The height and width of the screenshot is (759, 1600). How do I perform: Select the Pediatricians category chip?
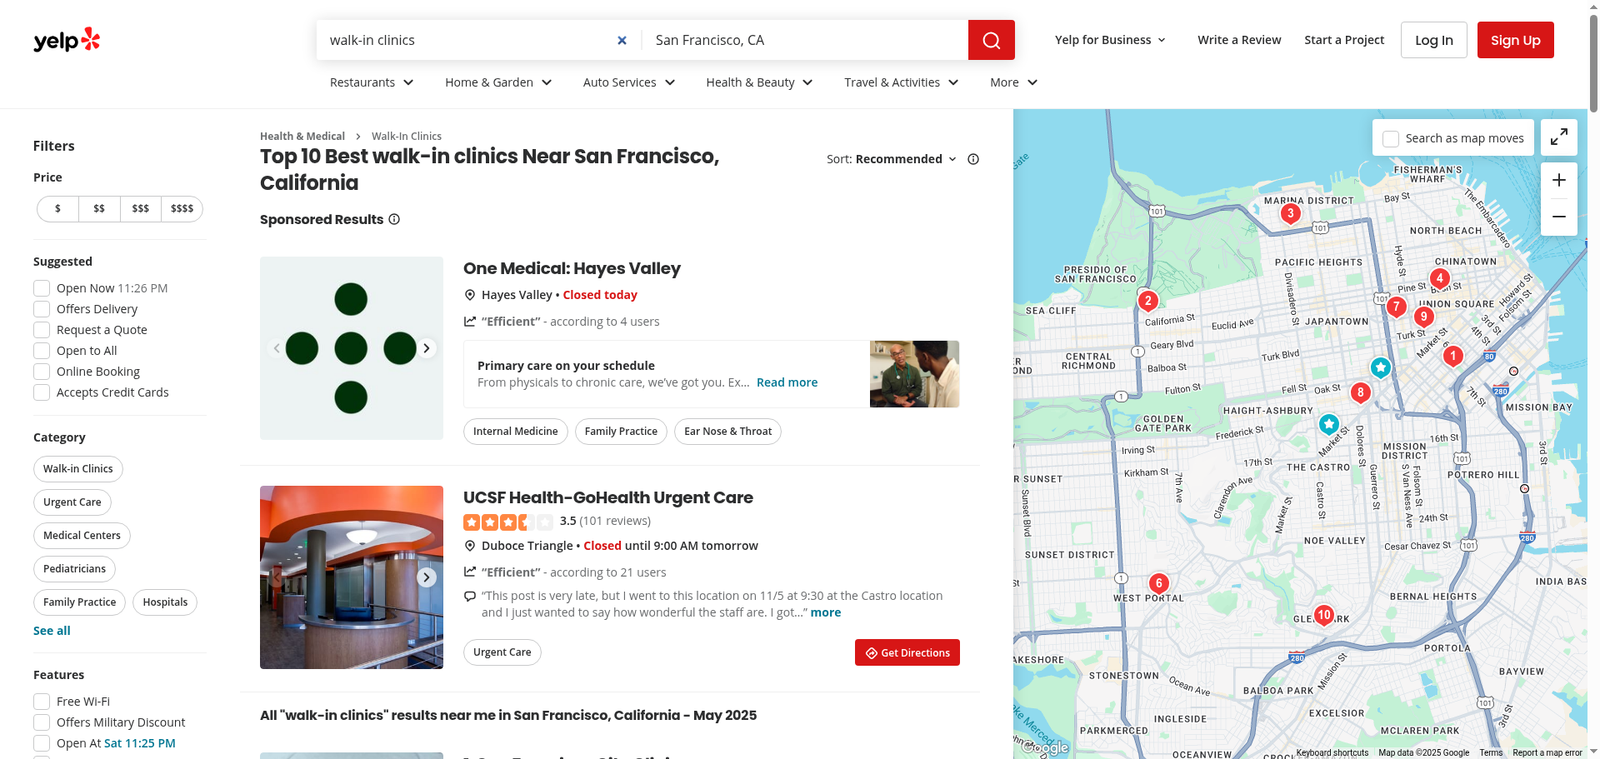(x=74, y=569)
